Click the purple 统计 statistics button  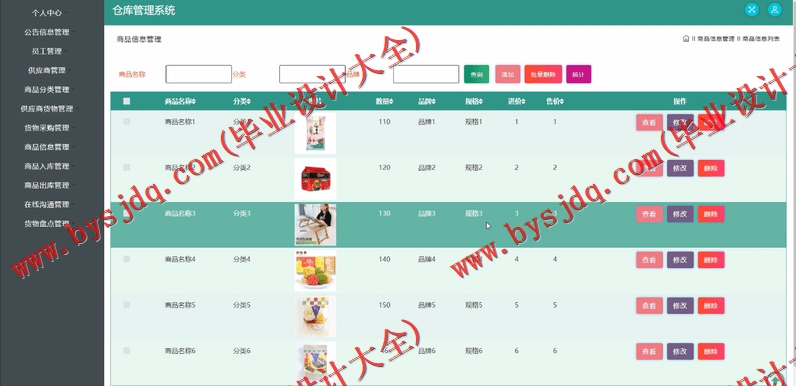tap(579, 74)
